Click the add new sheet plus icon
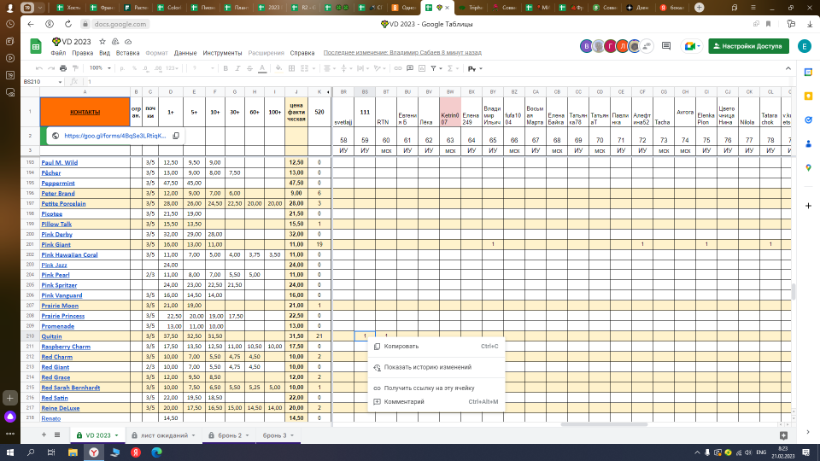Viewport: 820px width, 461px height. 46,436
